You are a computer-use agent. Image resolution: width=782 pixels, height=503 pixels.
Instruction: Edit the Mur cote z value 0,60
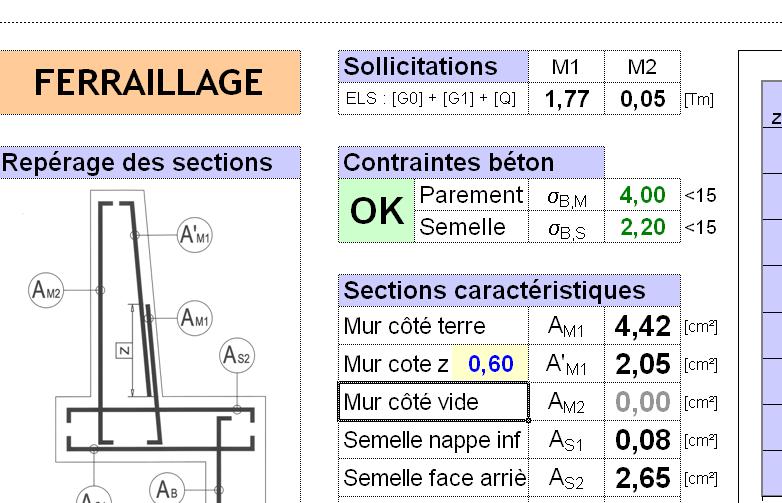pyautogui.click(x=490, y=364)
